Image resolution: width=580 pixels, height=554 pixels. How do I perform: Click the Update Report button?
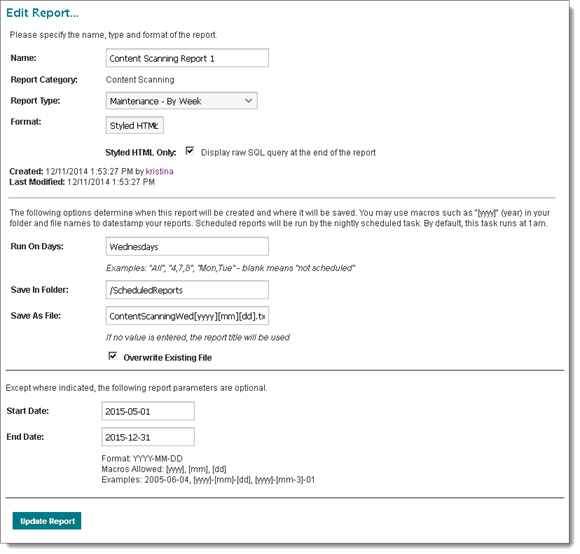tap(47, 521)
